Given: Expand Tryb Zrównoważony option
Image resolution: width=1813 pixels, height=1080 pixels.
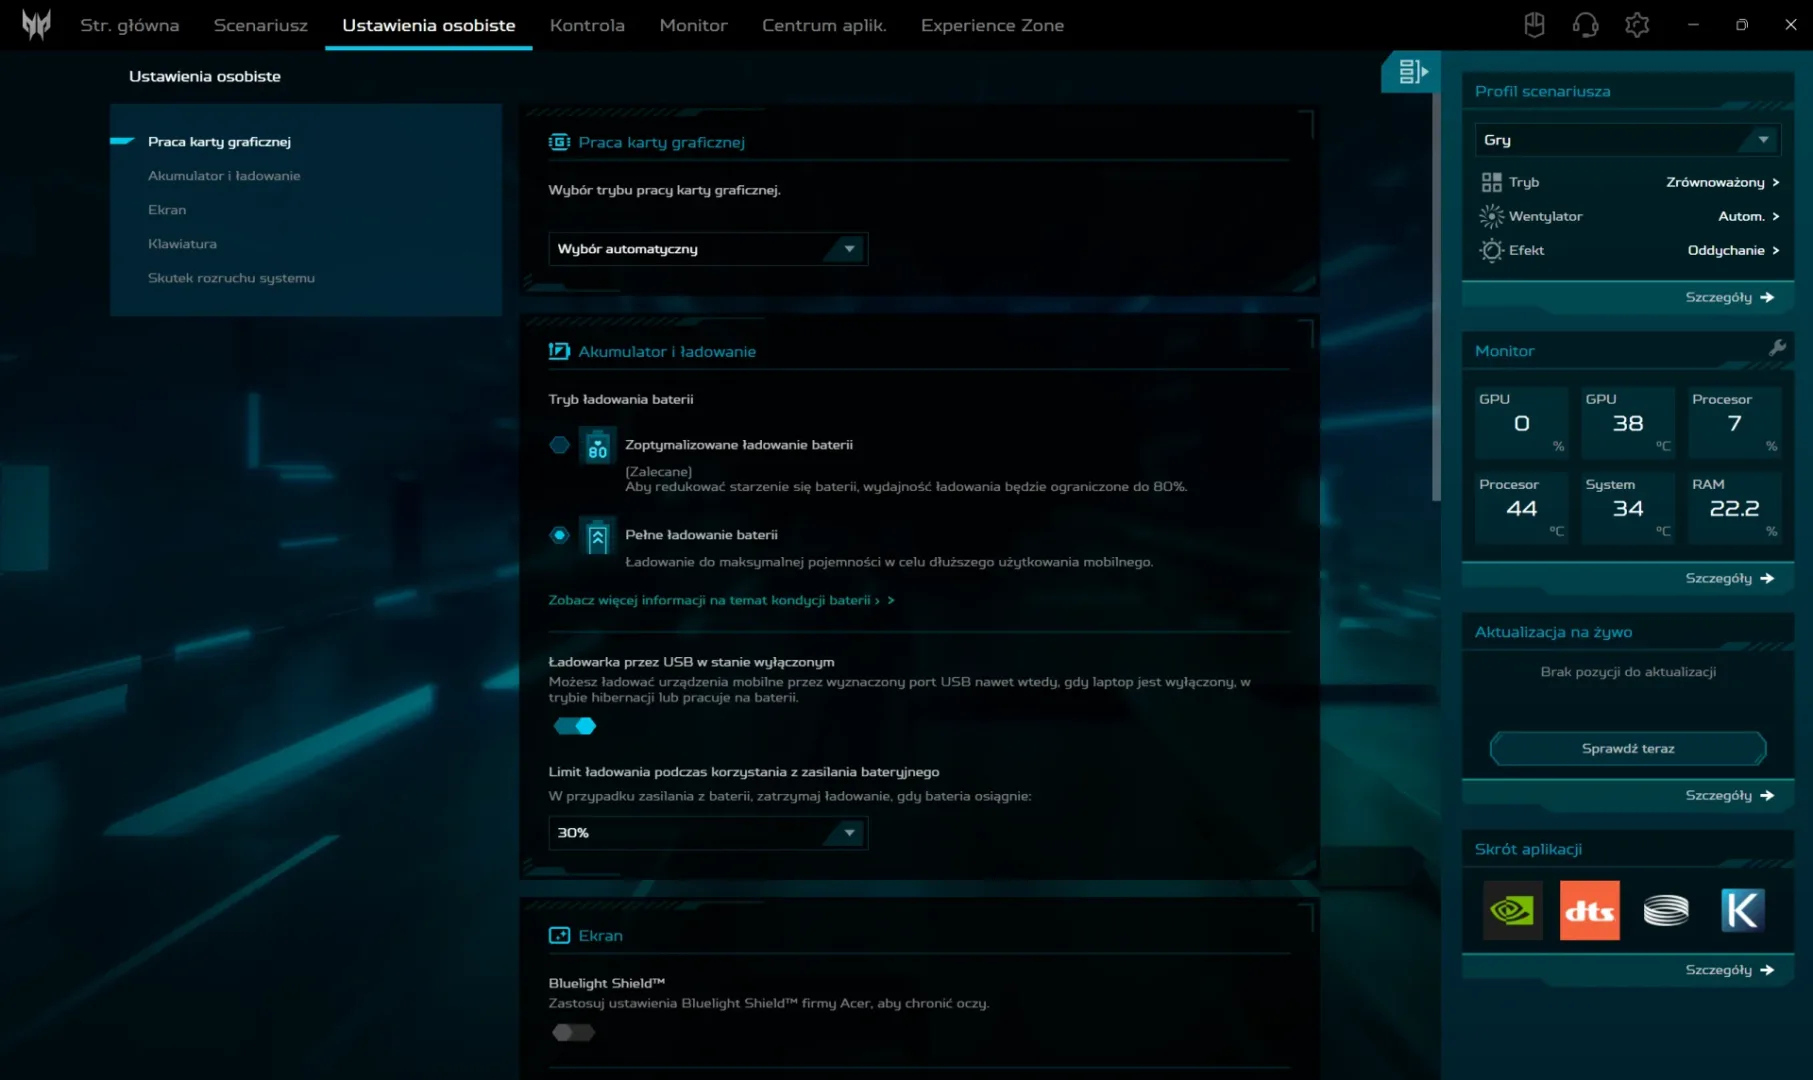Looking at the screenshot, I should point(1722,182).
